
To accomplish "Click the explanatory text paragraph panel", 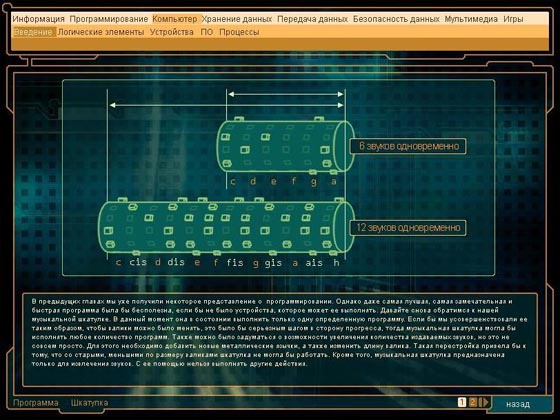I will coord(280,340).
